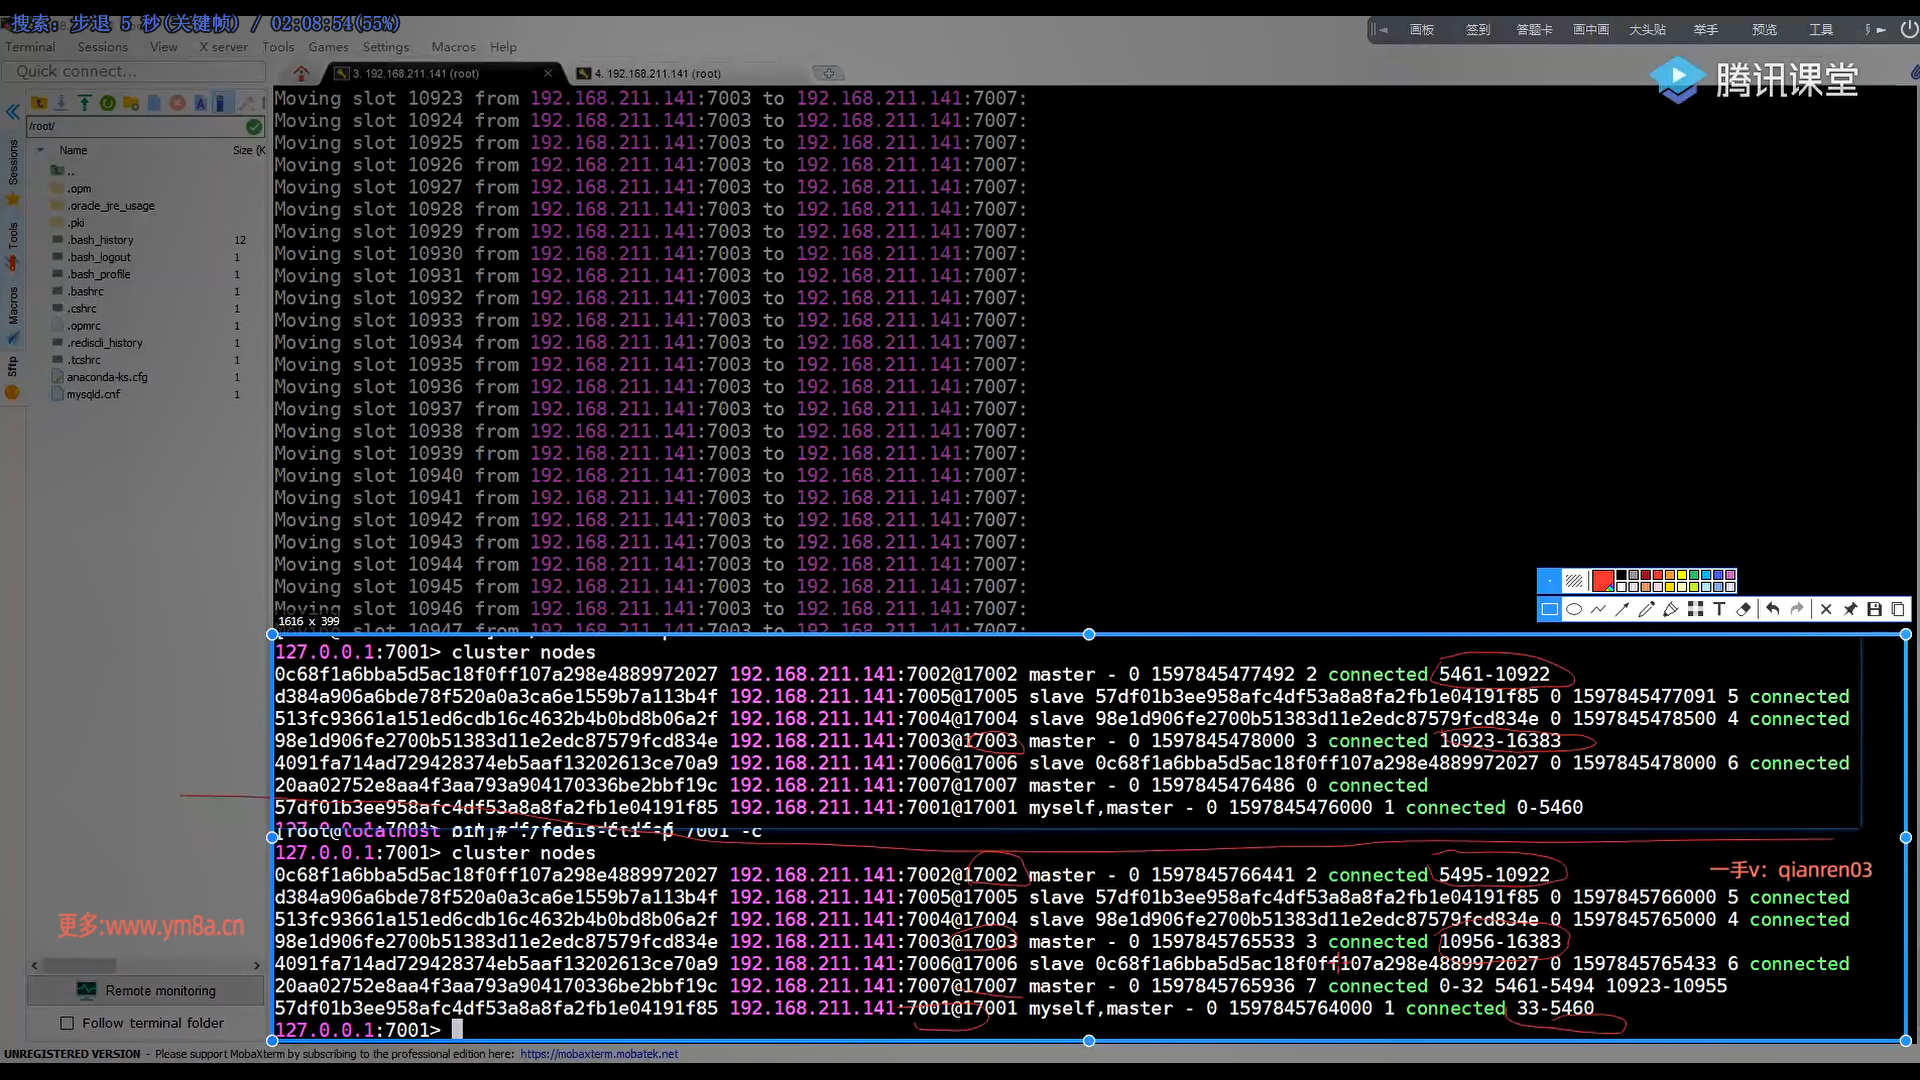Expand the Name column sort arrow
Screen dimensions: 1920x1080
coord(41,150)
